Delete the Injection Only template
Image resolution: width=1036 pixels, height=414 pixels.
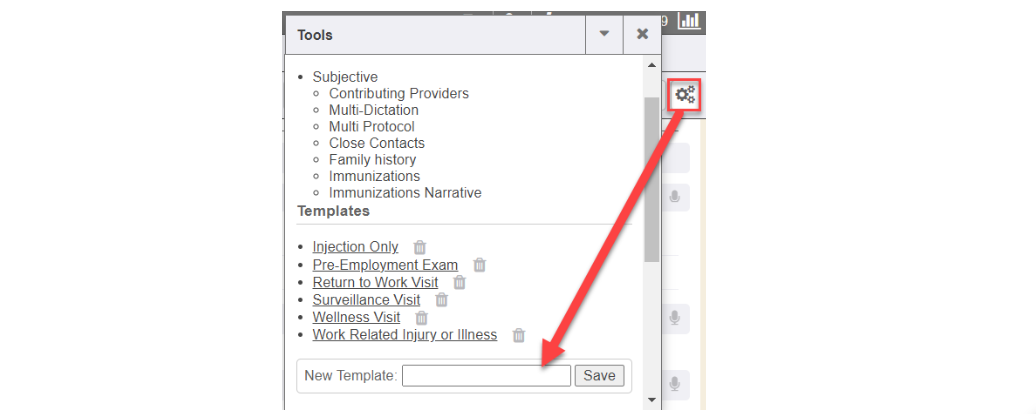(x=420, y=247)
